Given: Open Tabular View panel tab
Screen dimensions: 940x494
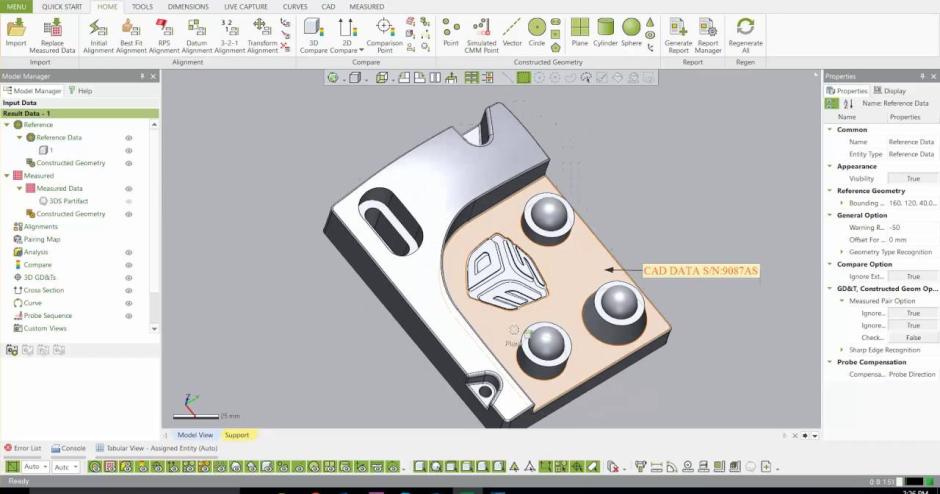Looking at the screenshot, I should coord(157,448).
